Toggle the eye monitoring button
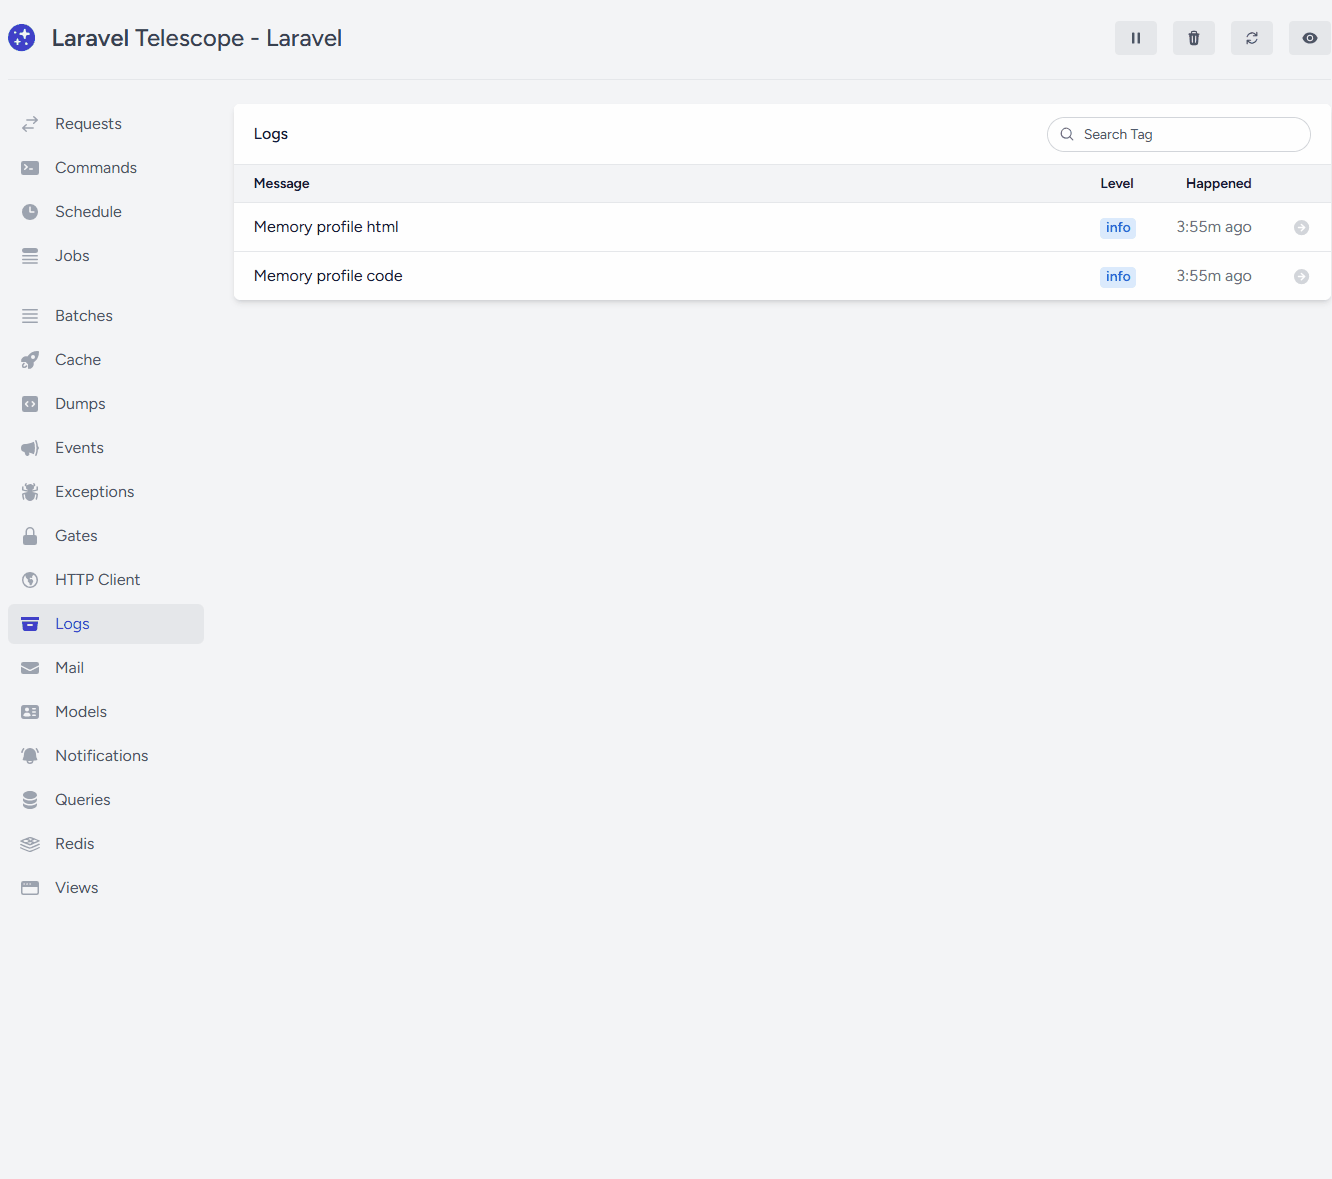1332x1179 pixels. [x=1309, y=38]
